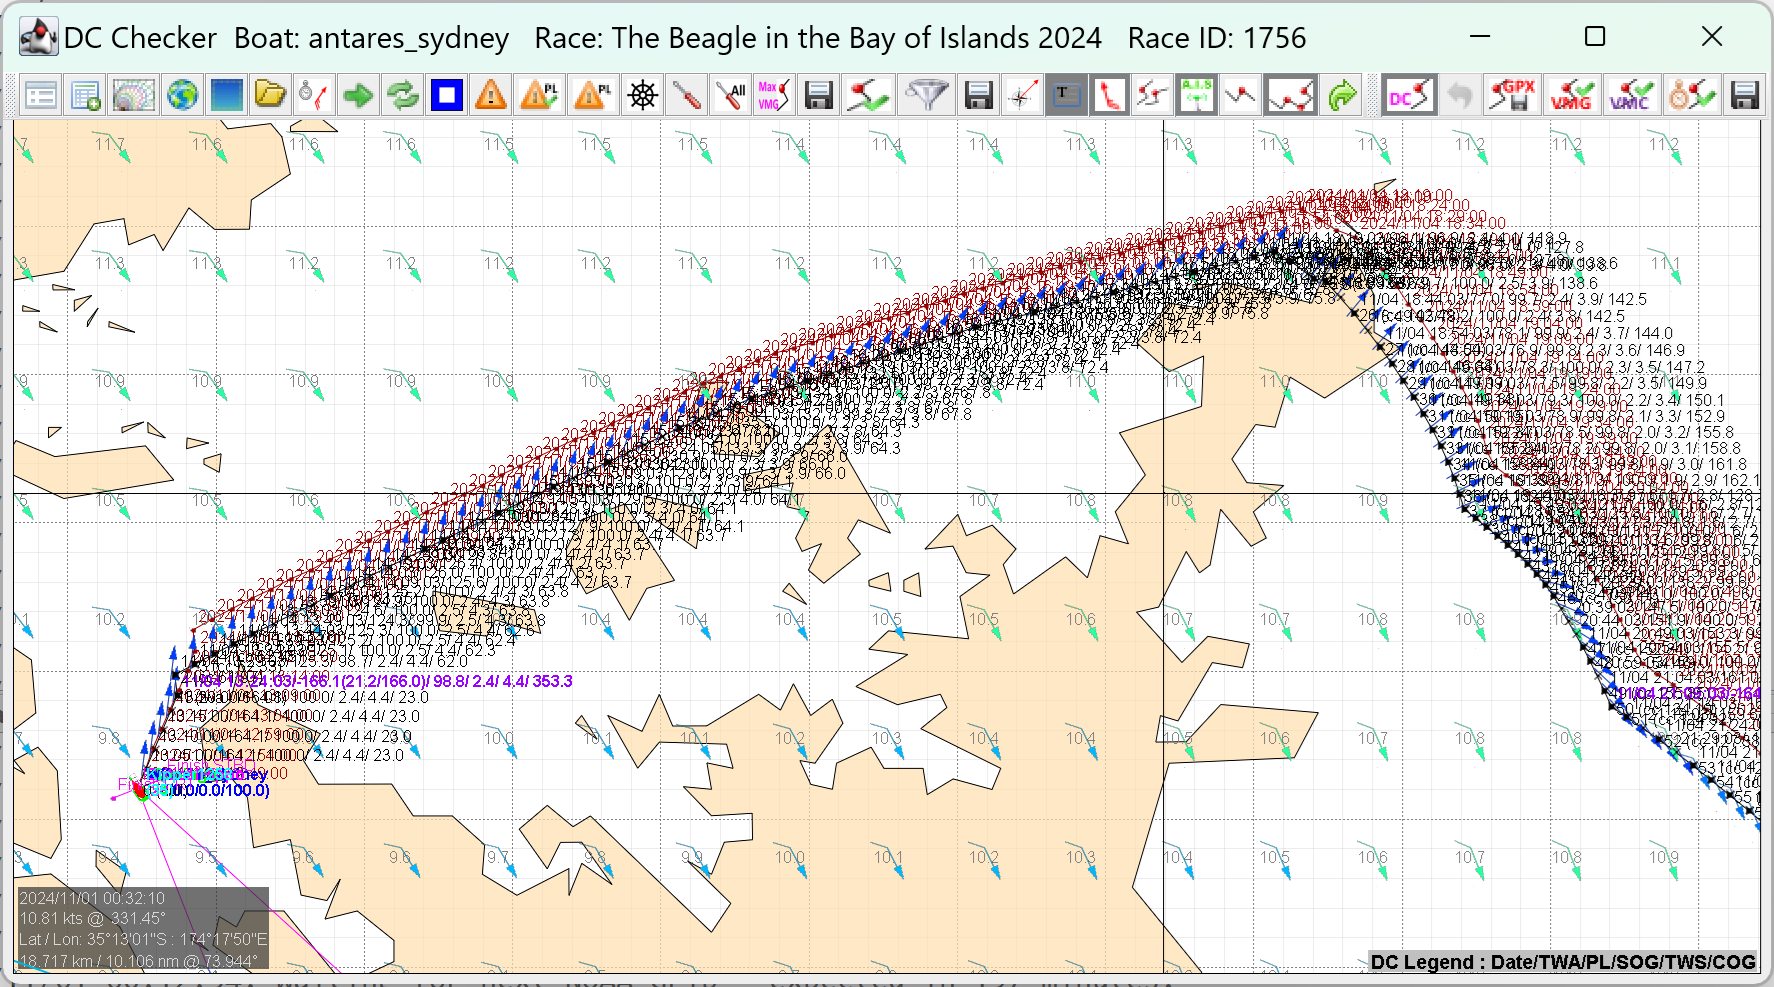This screenshot has width=1774, height=987.
Task: Click the add-table icon with green plus
Action: coord(87,96)
